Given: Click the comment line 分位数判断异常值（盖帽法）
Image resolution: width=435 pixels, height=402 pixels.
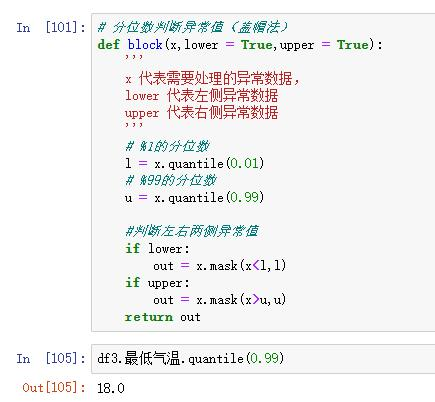Looking at the screenshot, I should (193, 27).
